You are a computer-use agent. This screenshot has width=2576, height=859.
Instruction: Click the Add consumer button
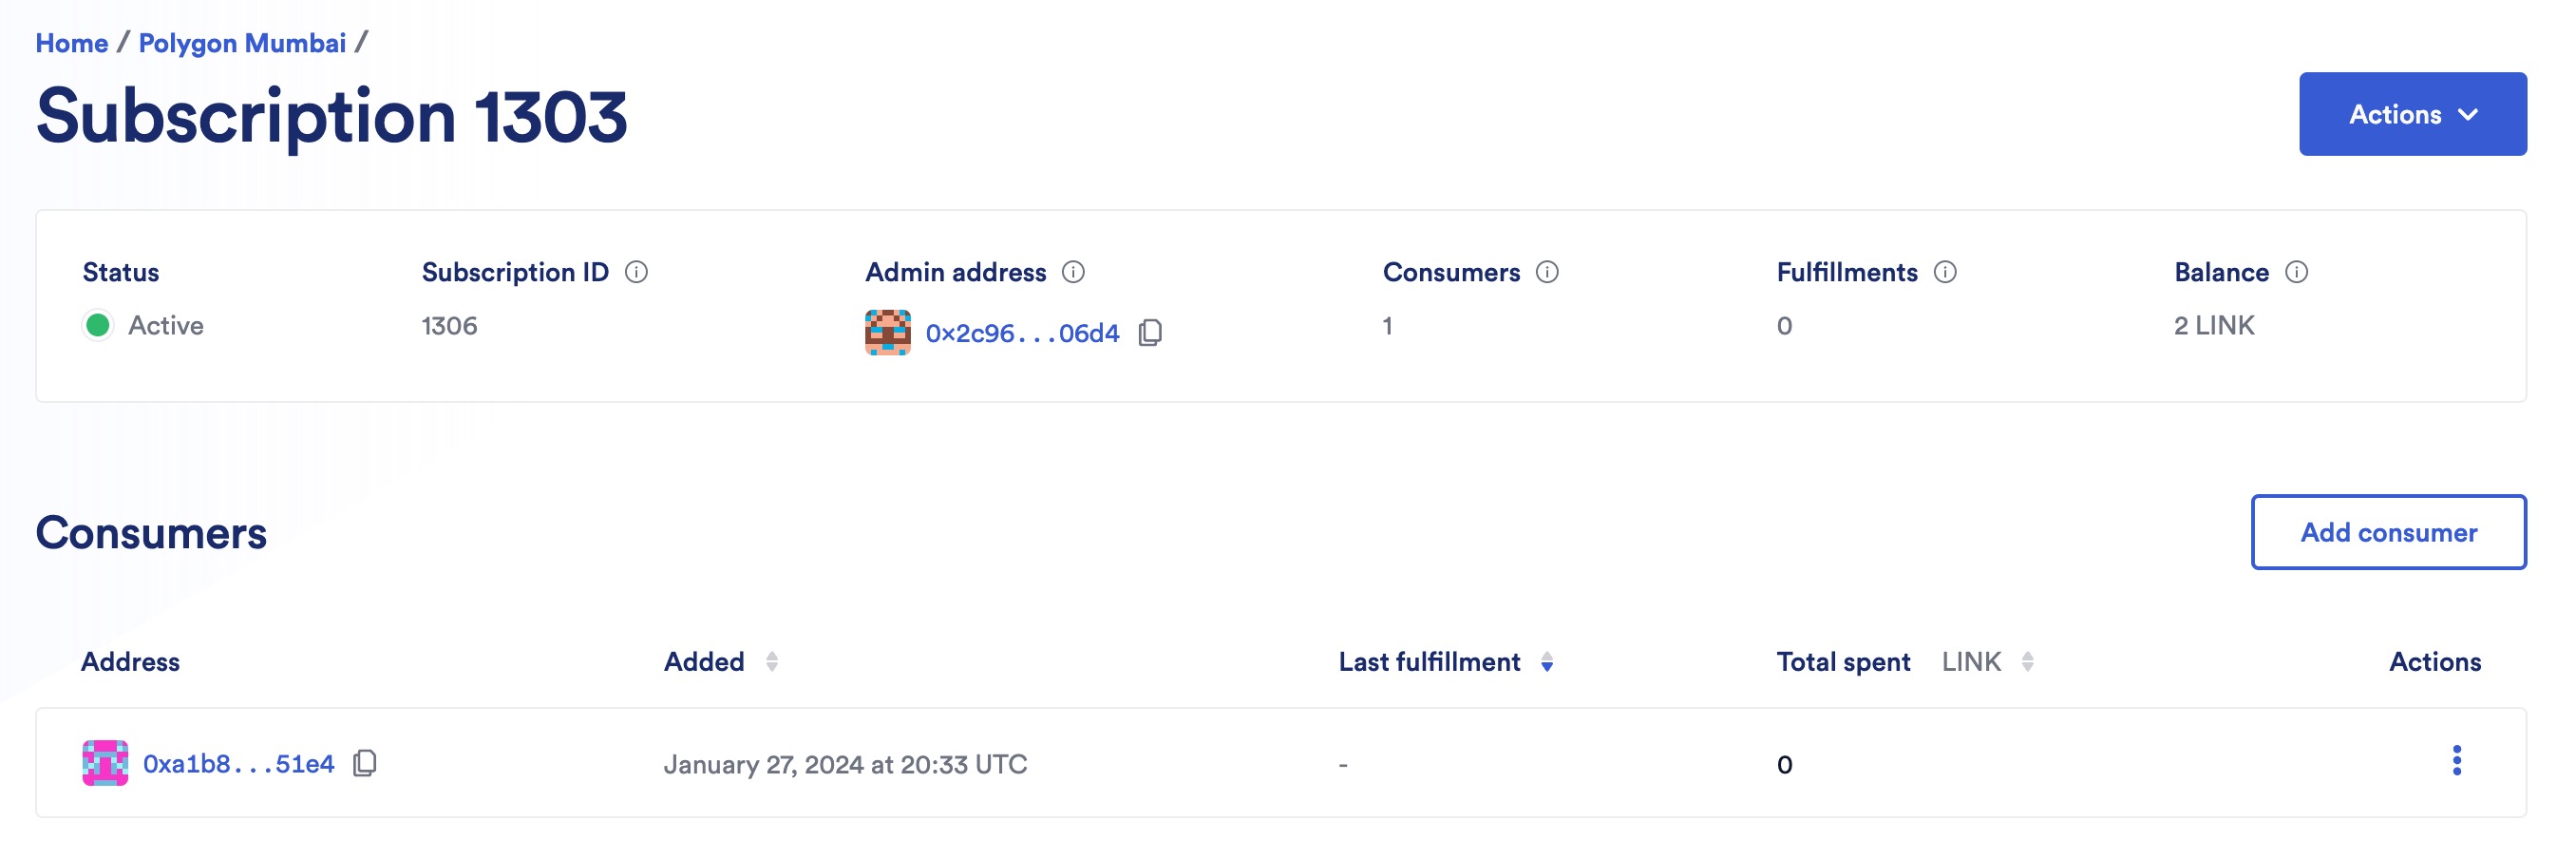pyautogui.click(x=2388, y=532)
